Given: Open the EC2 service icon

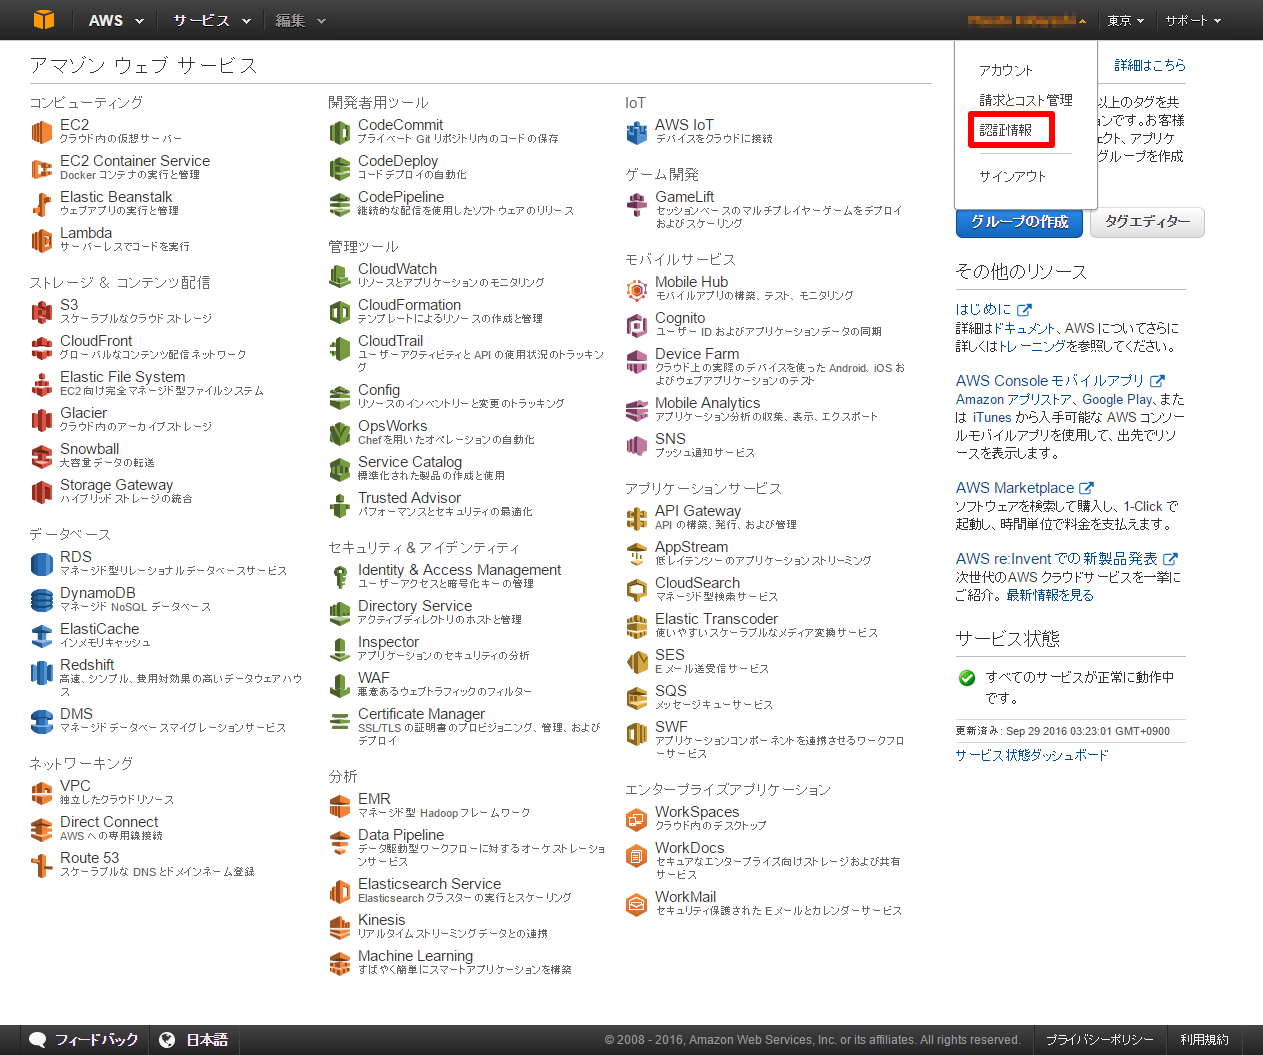Looking at the screenshot, I should click(41, 132).
